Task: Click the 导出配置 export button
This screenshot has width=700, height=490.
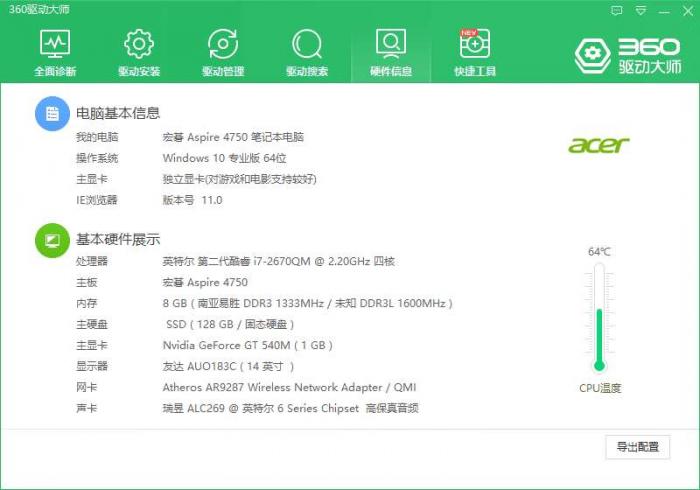Action: [638, 447]
